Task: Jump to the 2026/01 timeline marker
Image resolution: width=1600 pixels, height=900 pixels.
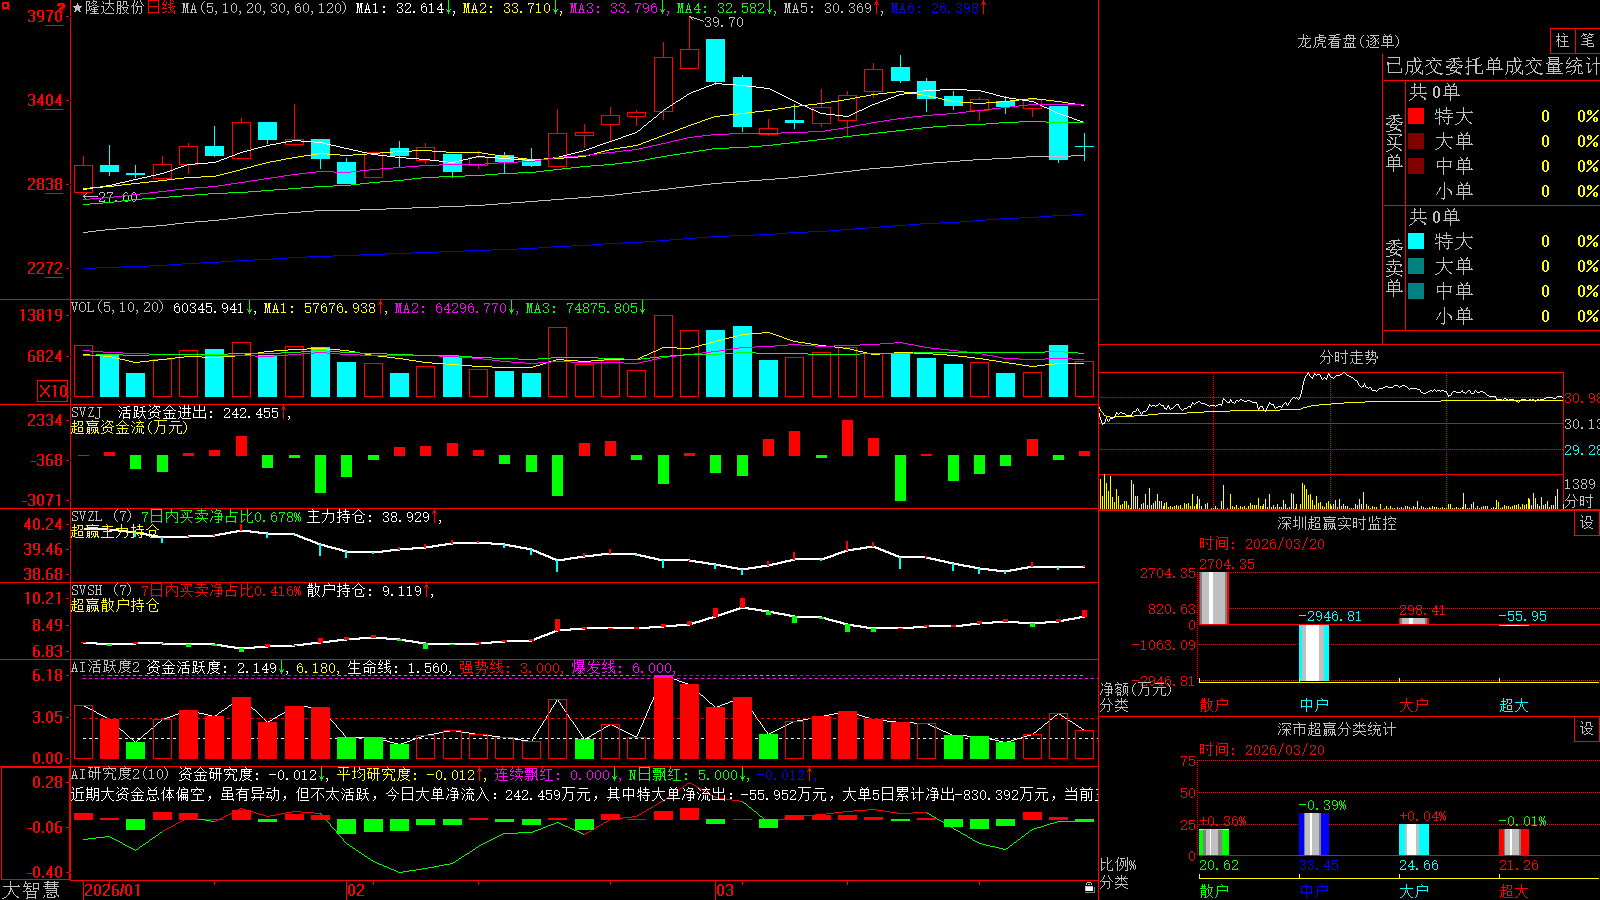Action: pyautogui.click(x=112, y=890)
